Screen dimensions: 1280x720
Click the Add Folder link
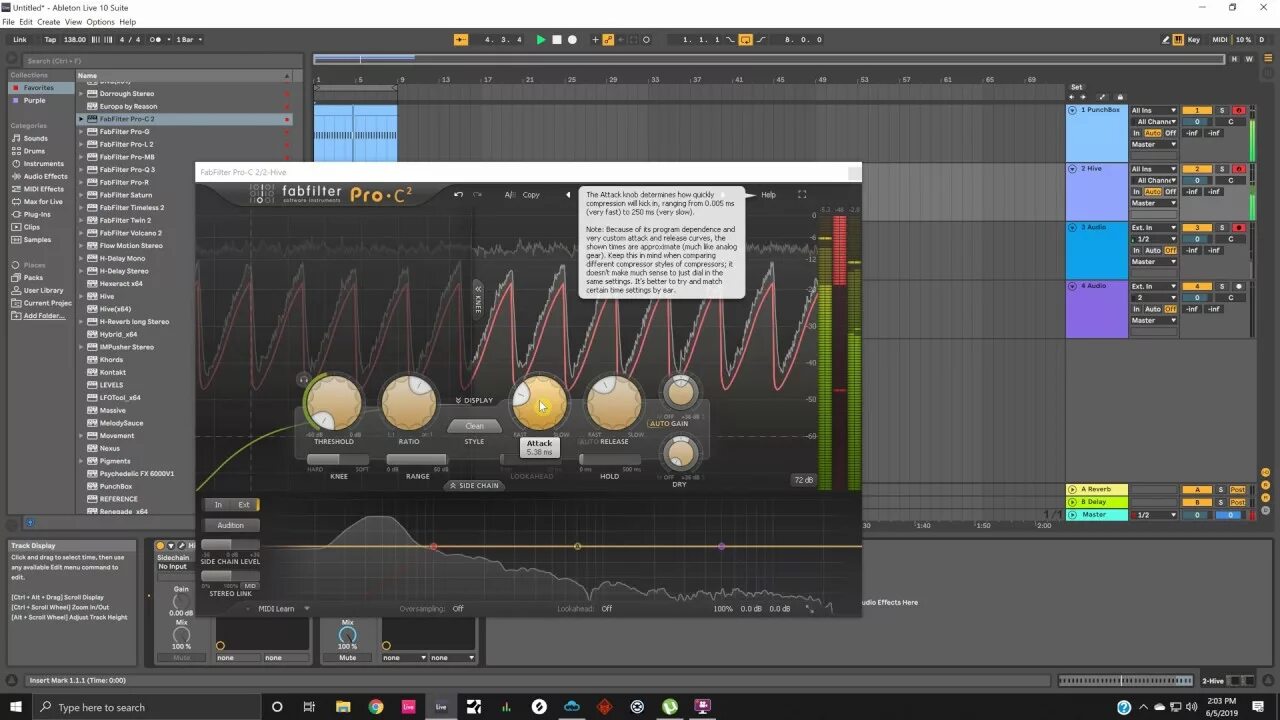click(x=43, y=316)
